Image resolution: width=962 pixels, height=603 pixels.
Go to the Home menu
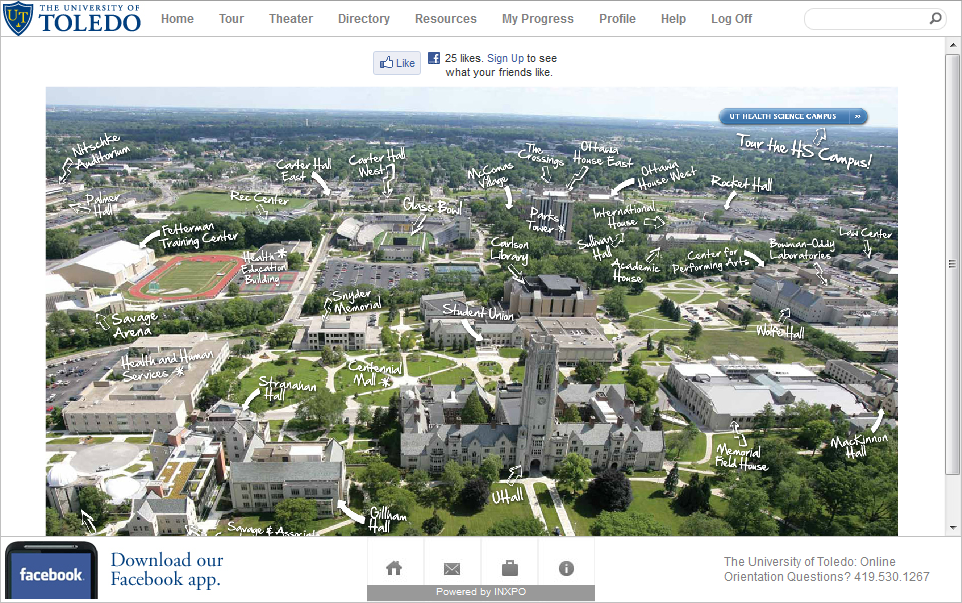pyautogui.click(x=177, y=19)
